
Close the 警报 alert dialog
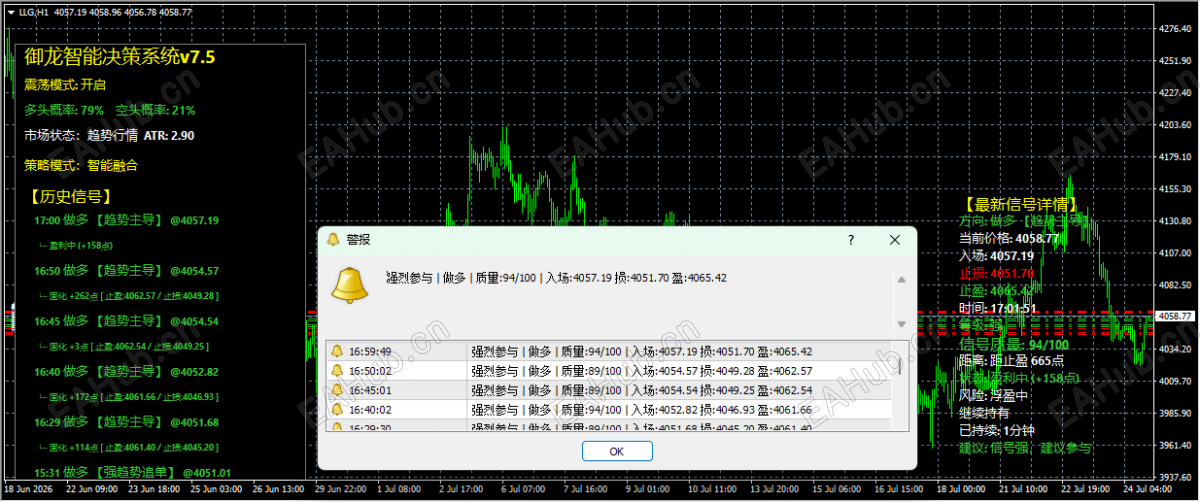pos(895,240)
